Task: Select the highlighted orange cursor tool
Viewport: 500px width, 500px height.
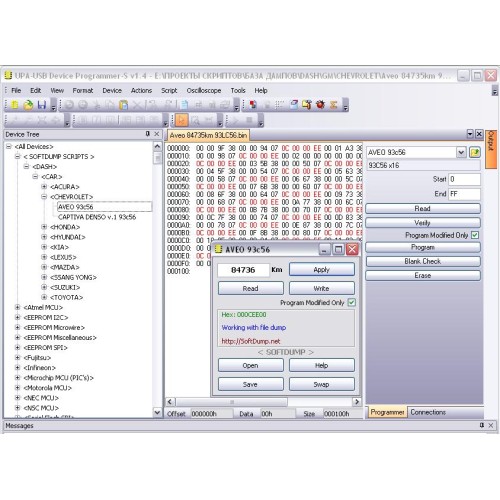Action: point(181,120)
